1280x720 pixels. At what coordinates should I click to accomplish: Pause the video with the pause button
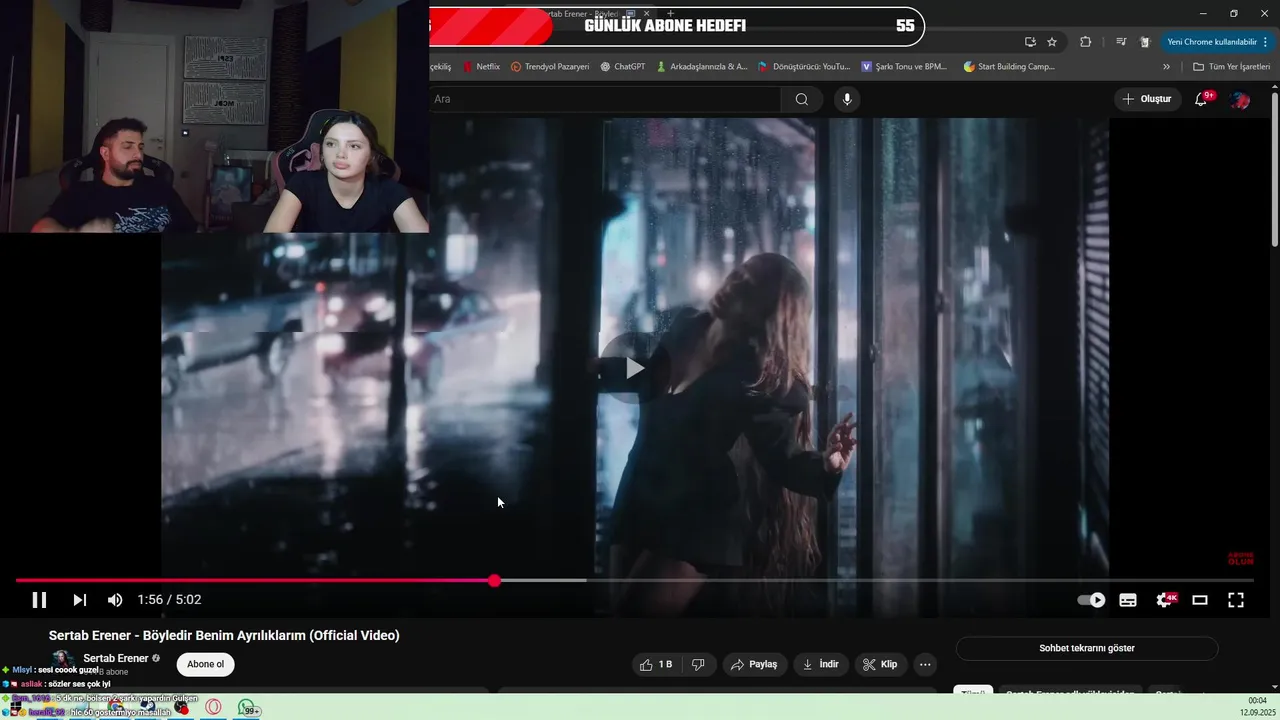click(39, 600)
